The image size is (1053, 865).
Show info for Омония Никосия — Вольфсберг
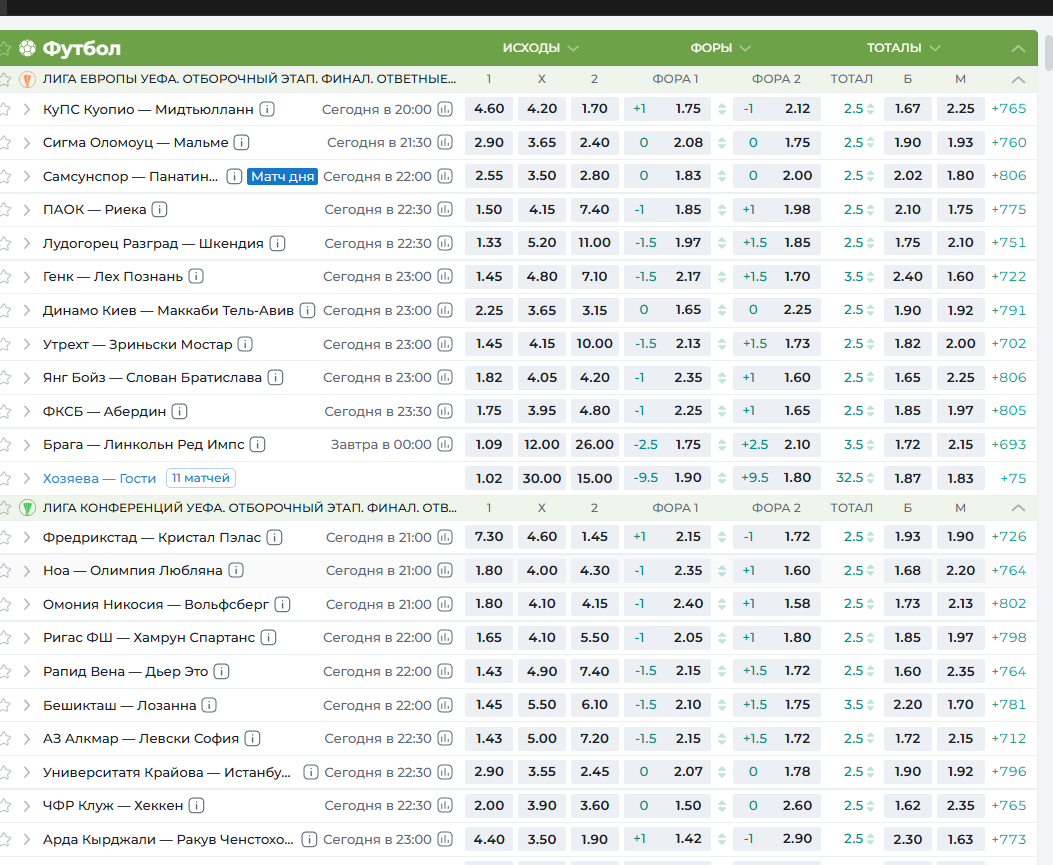(x=282, y=604)
